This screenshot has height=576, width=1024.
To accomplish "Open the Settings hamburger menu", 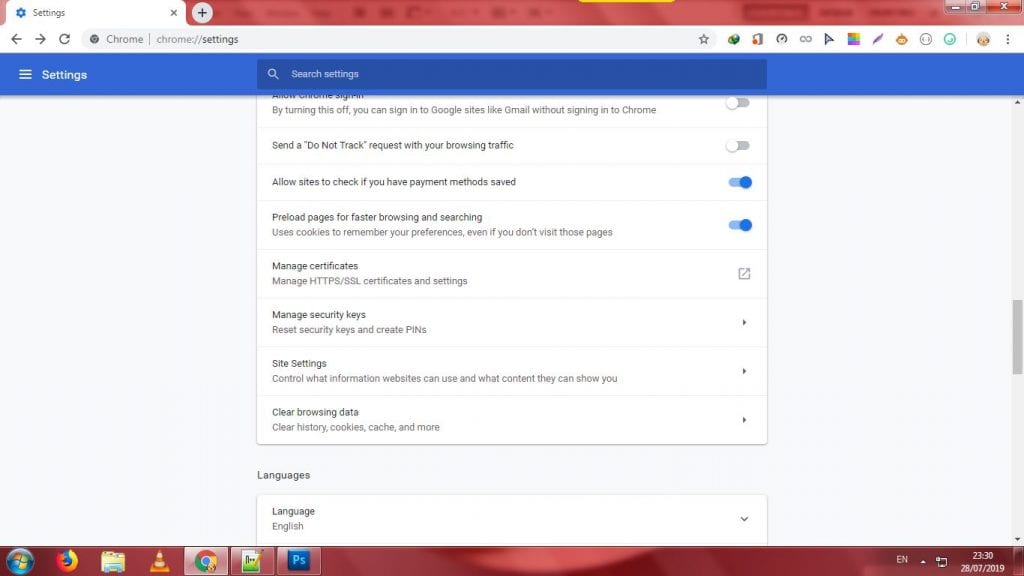I will point(25,75).
